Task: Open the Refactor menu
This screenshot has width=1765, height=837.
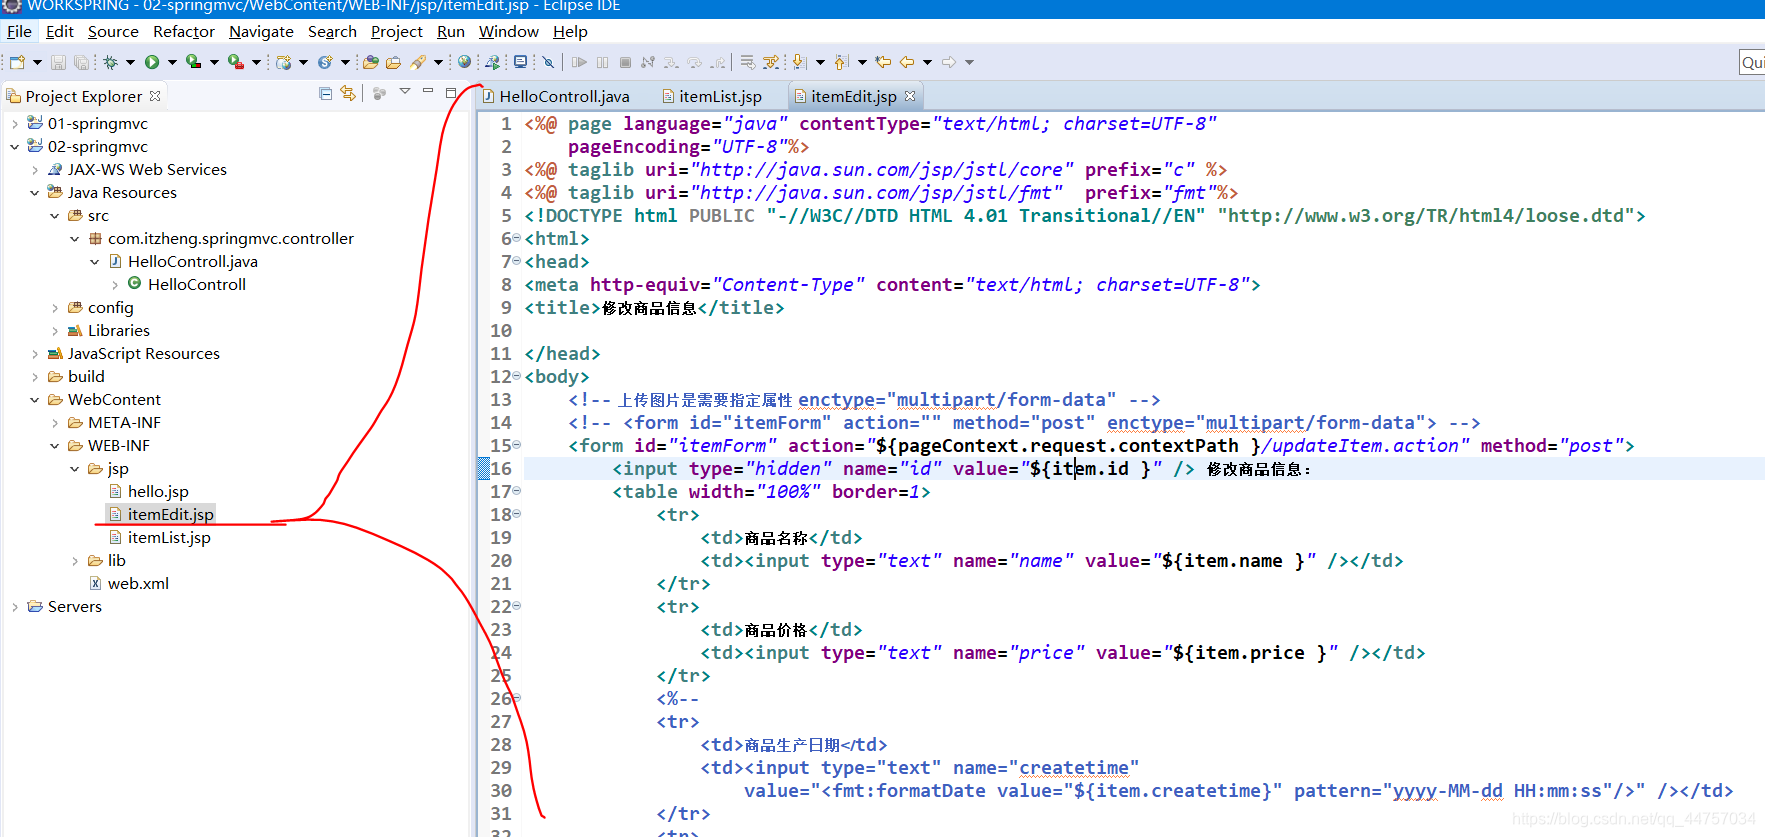Action: (183, 31)
